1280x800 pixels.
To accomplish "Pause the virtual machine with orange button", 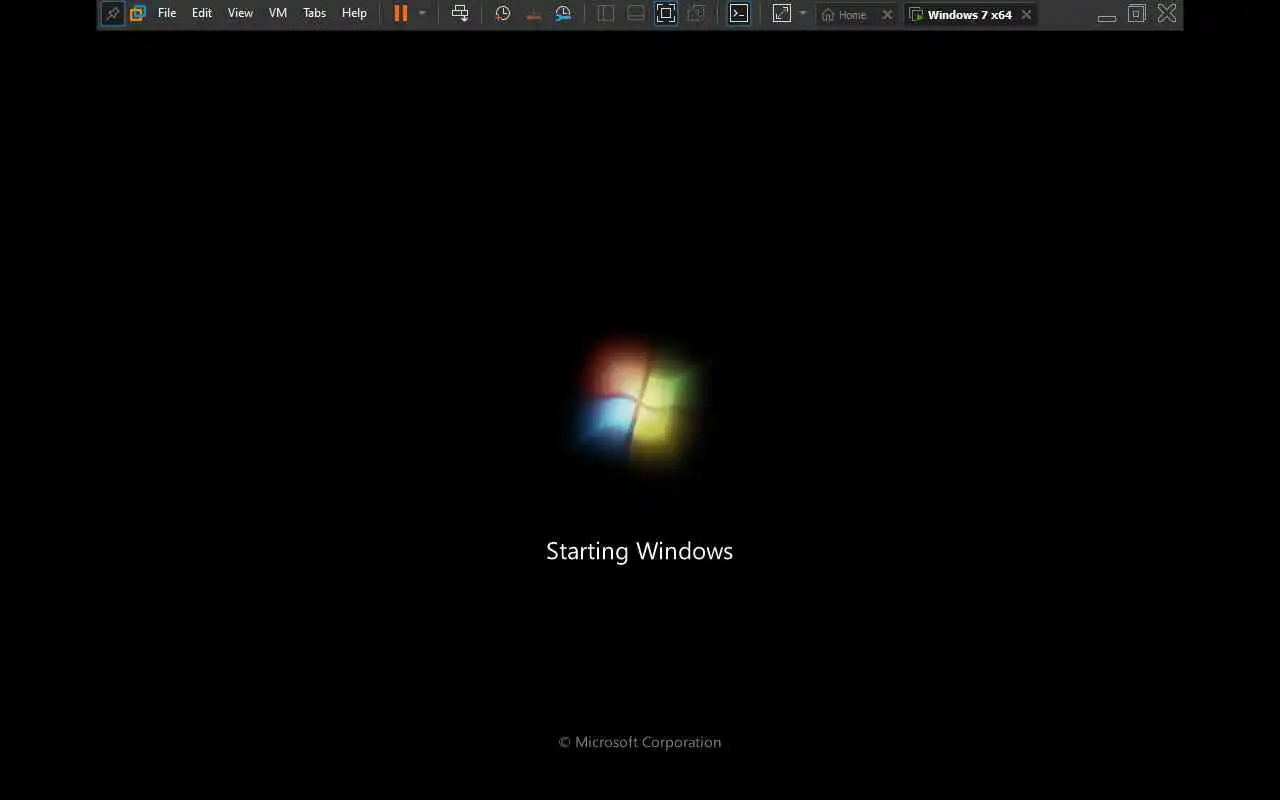I will (x=401, y=14).
